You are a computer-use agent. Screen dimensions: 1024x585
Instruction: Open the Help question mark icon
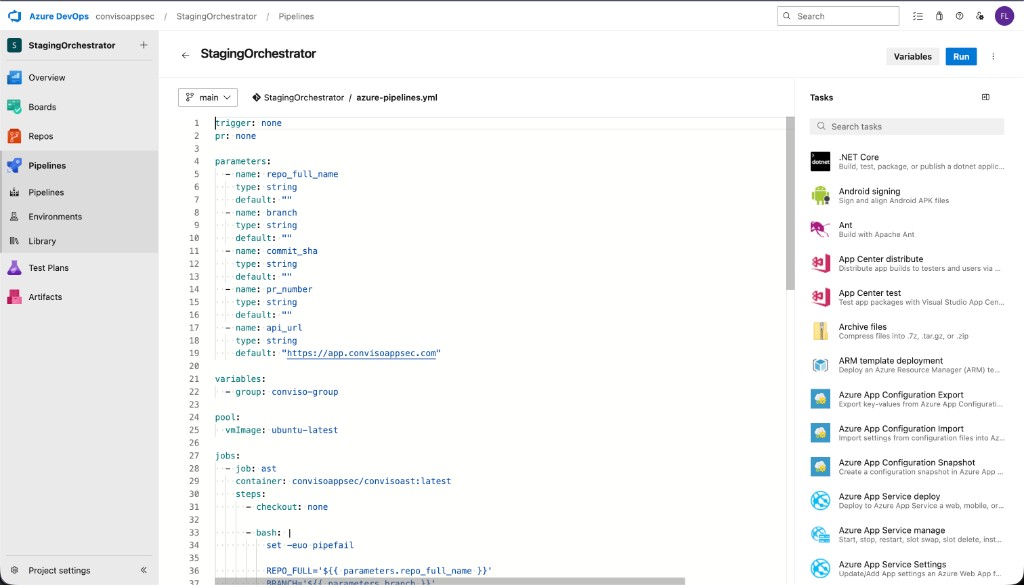click(957, 15)
